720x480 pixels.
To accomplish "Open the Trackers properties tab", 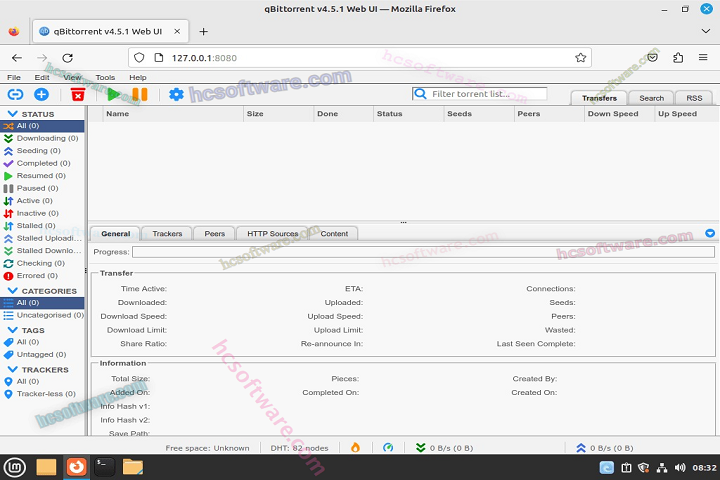I will click(167, 233).
